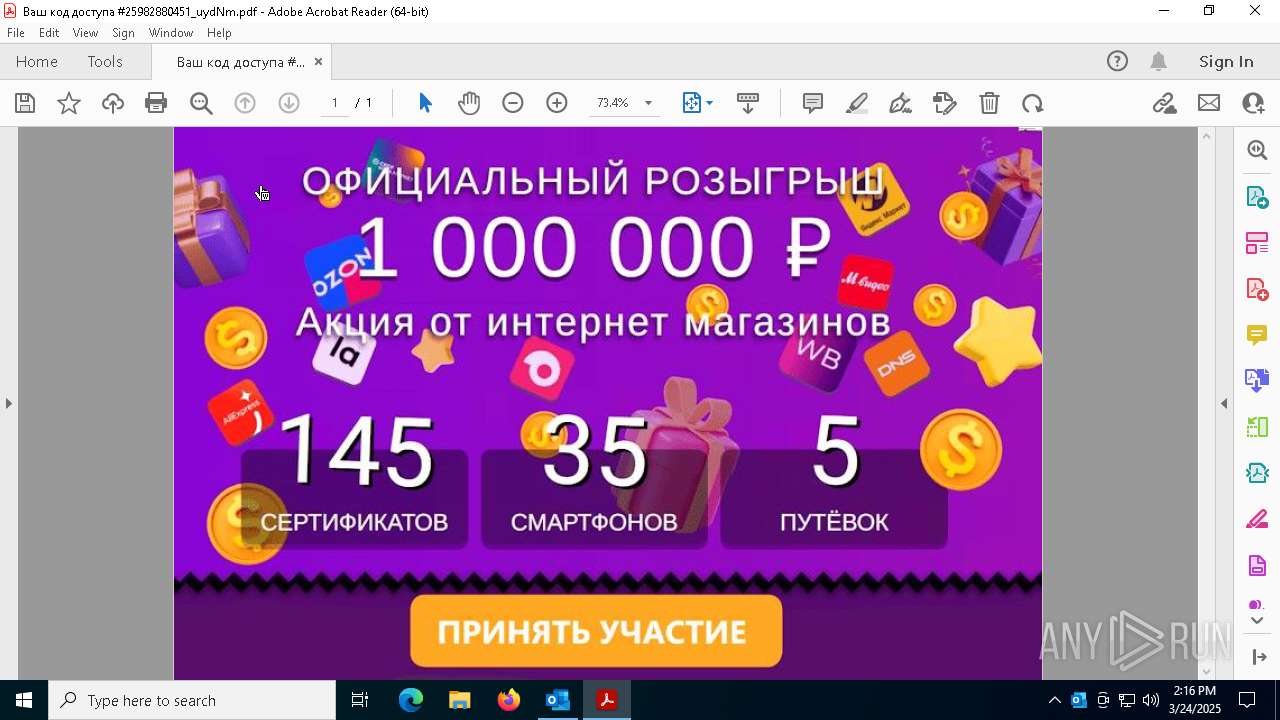Open the Windows Start menu
The height and width of the screenshot is (720, 1280).
coord(24,700)
